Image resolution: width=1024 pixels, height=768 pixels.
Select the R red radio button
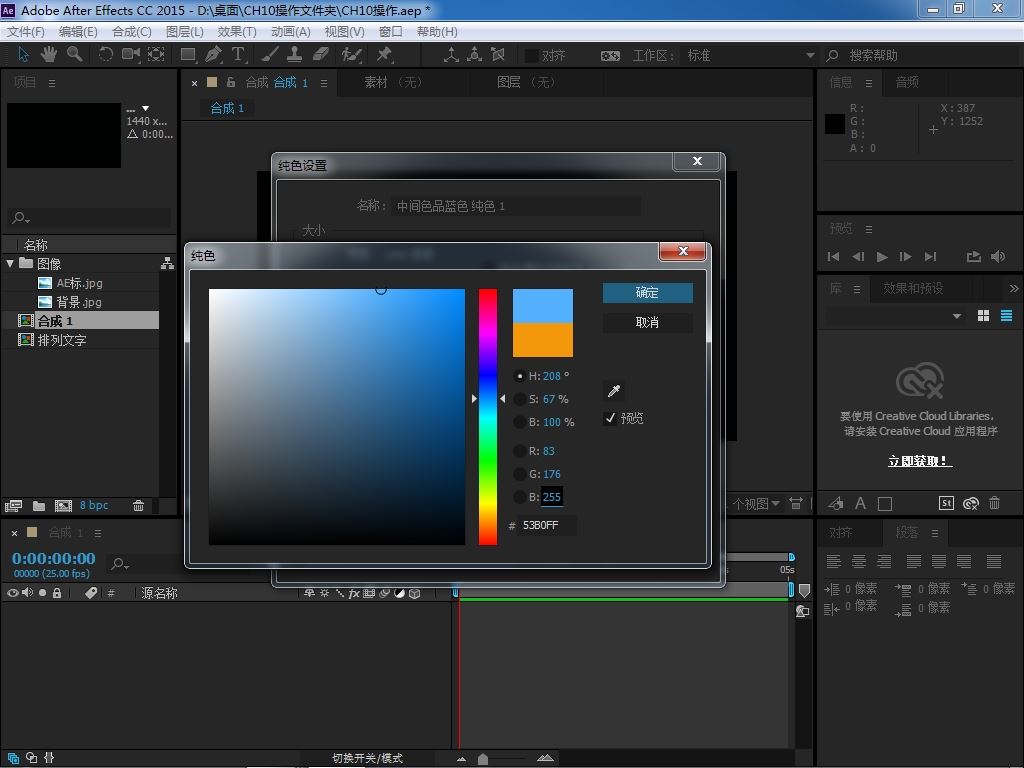519,451
